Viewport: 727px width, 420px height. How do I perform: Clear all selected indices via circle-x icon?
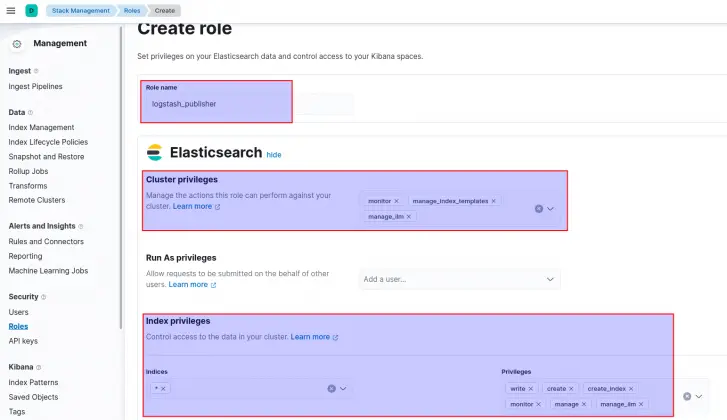point(332,388)
